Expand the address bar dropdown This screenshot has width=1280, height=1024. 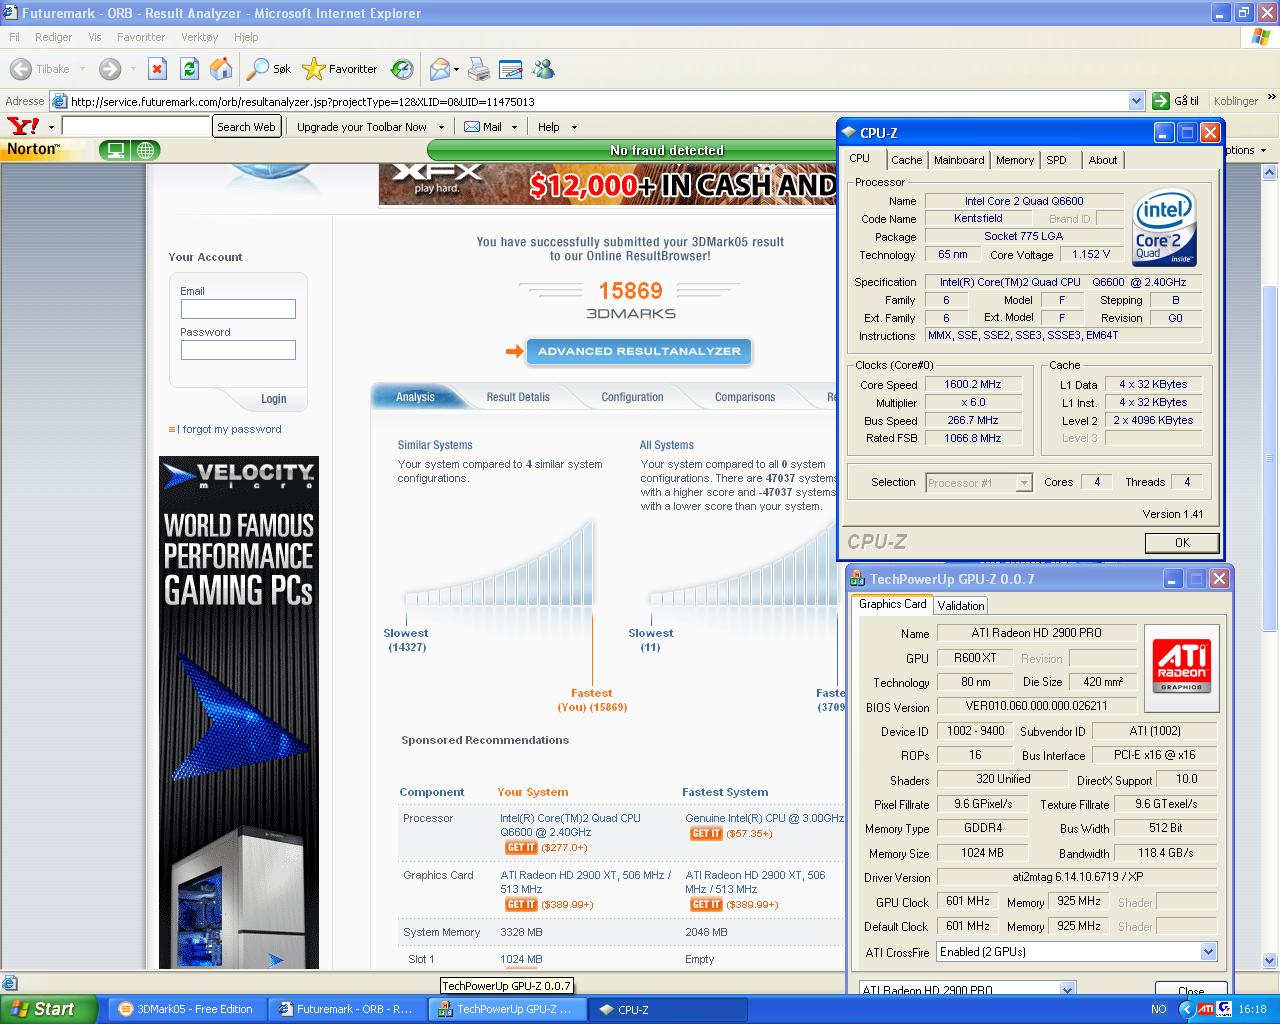tap(1136, 101)
